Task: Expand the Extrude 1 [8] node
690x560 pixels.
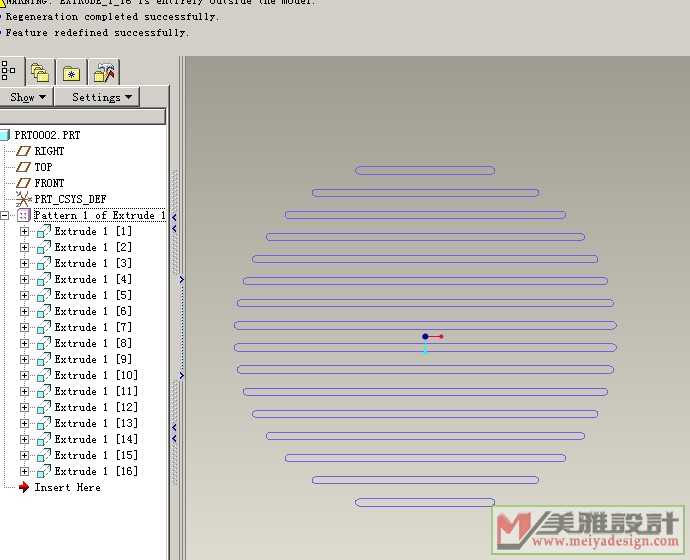Action: [x=25, y=343]
